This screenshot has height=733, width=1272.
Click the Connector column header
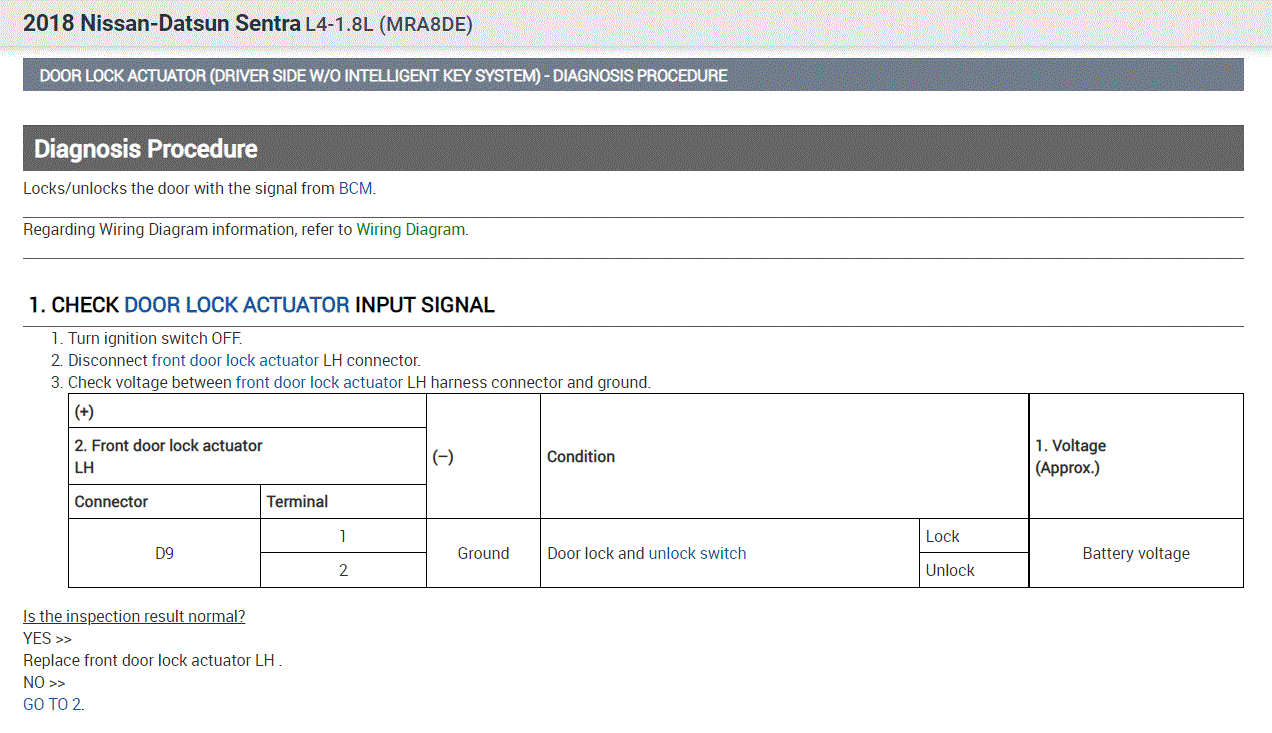(164, 502)
